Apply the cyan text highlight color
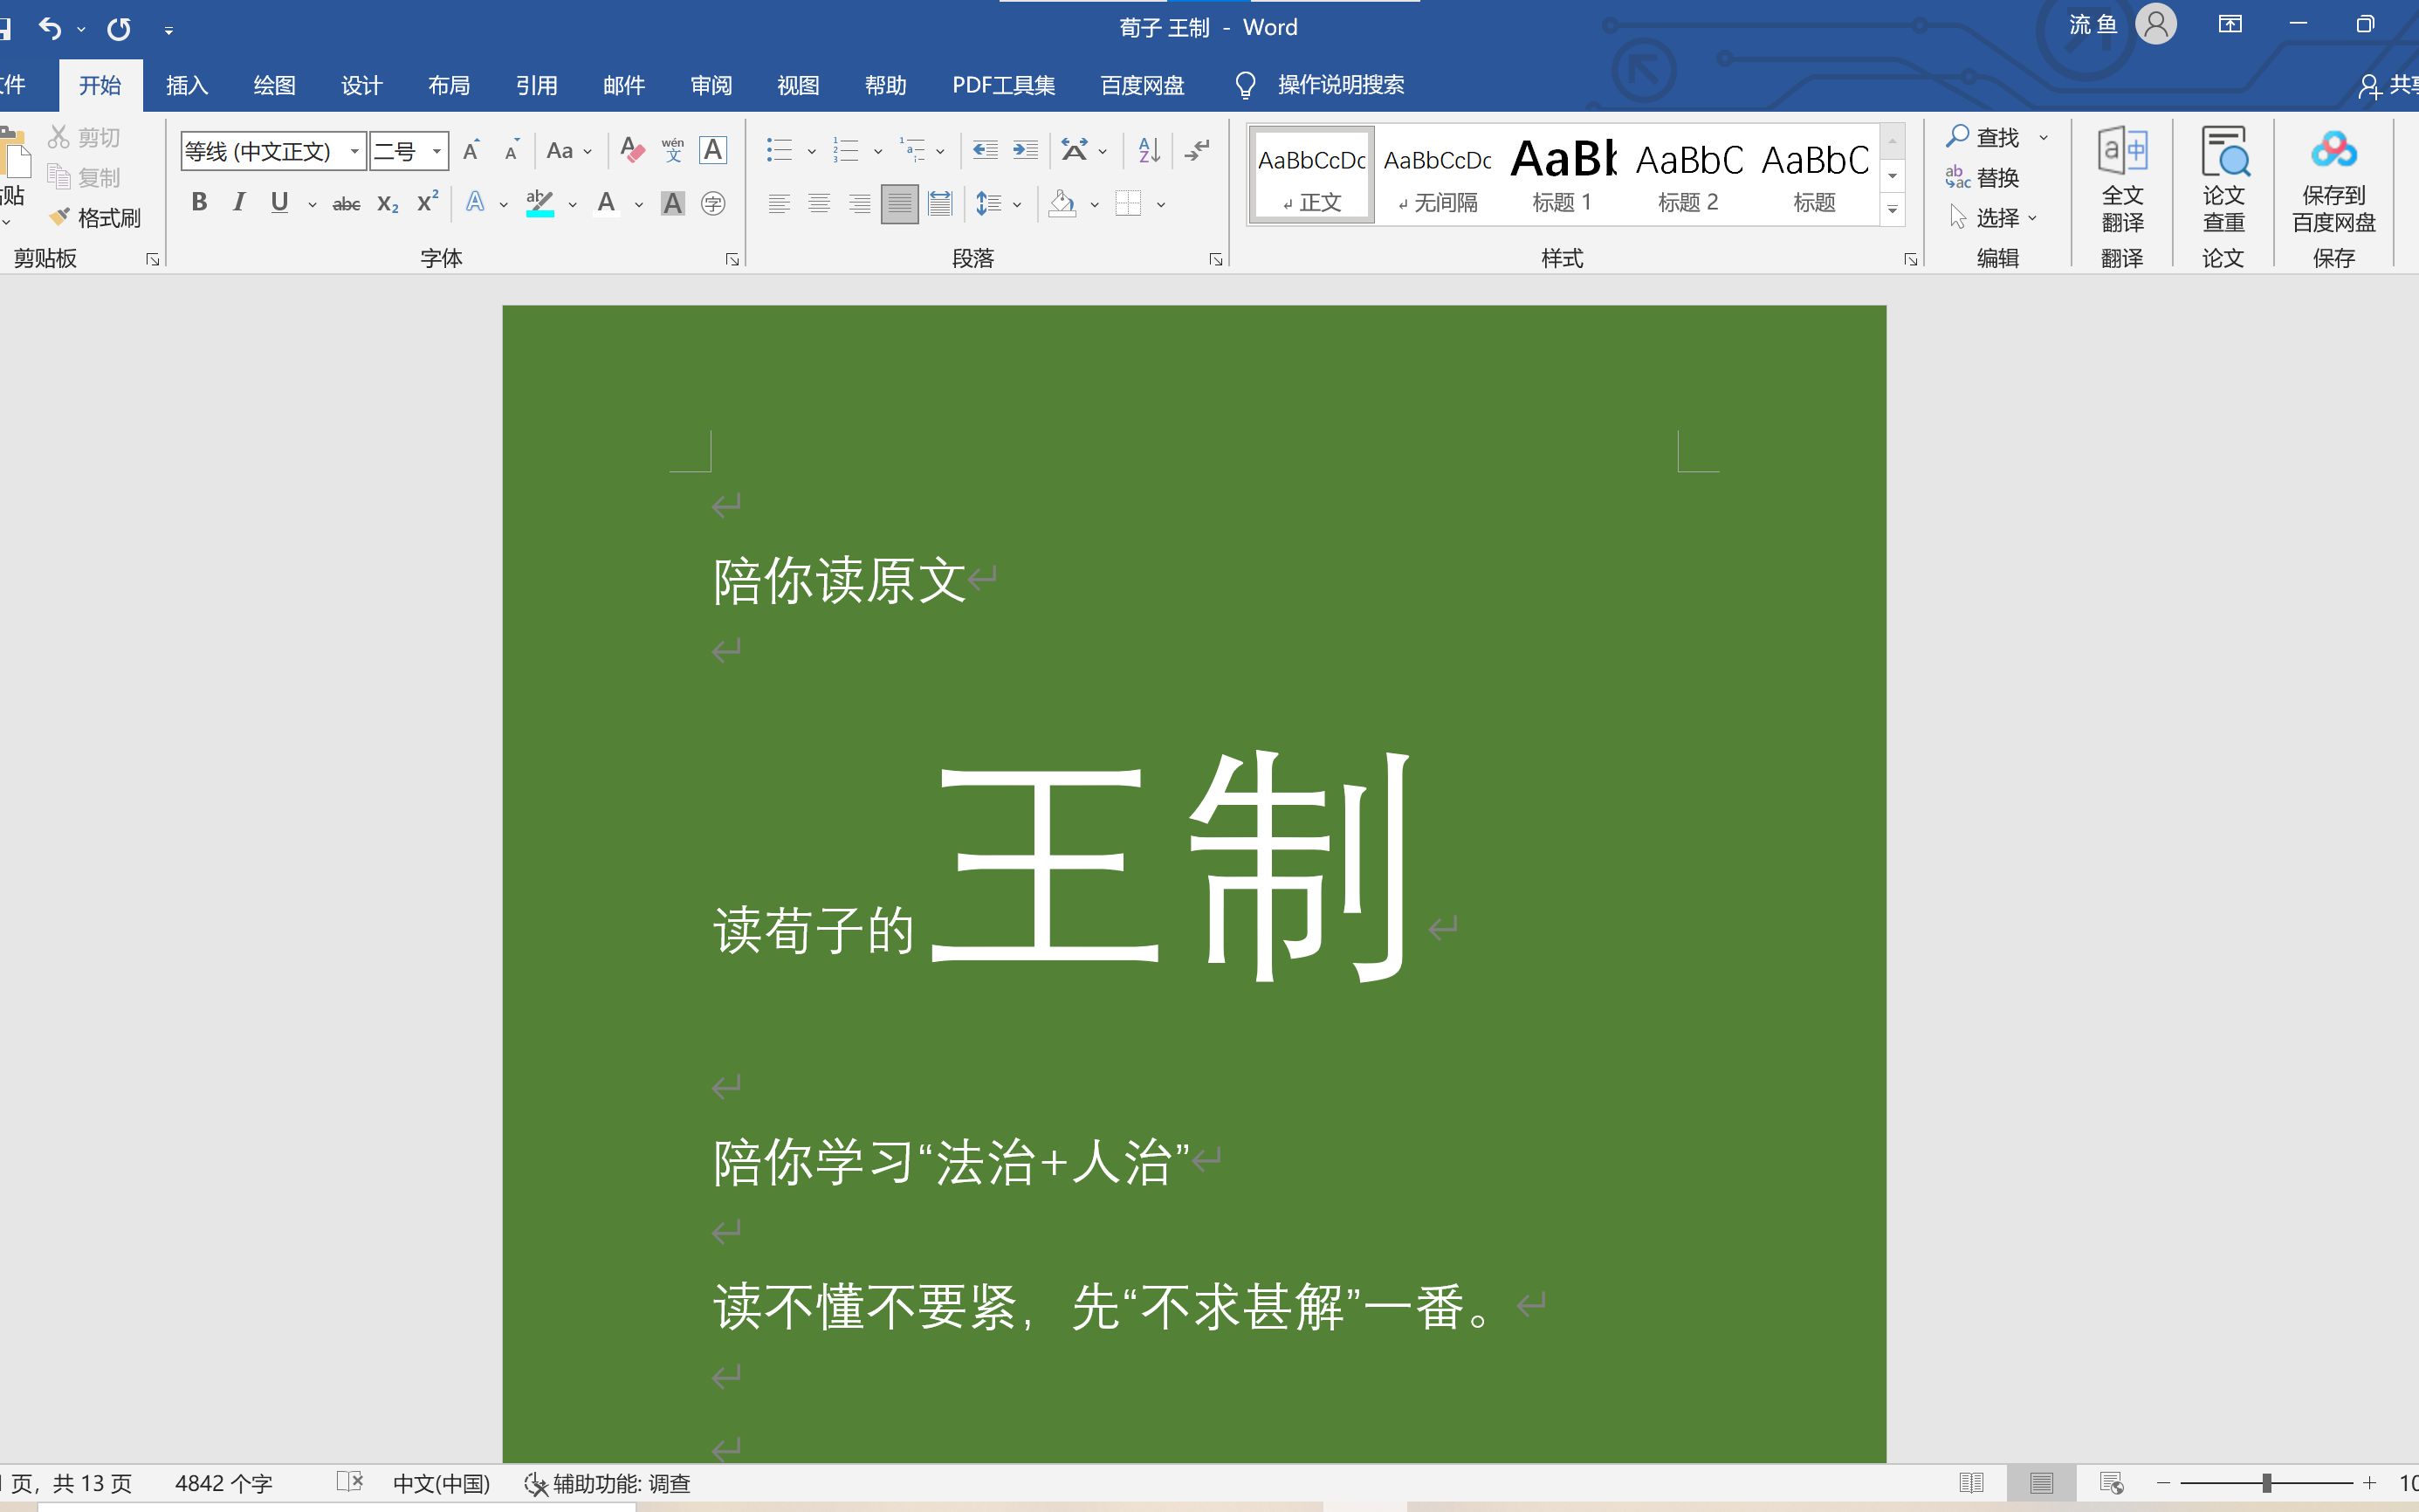Screen dimensions: 2419x1512 (x=540, y=204)
